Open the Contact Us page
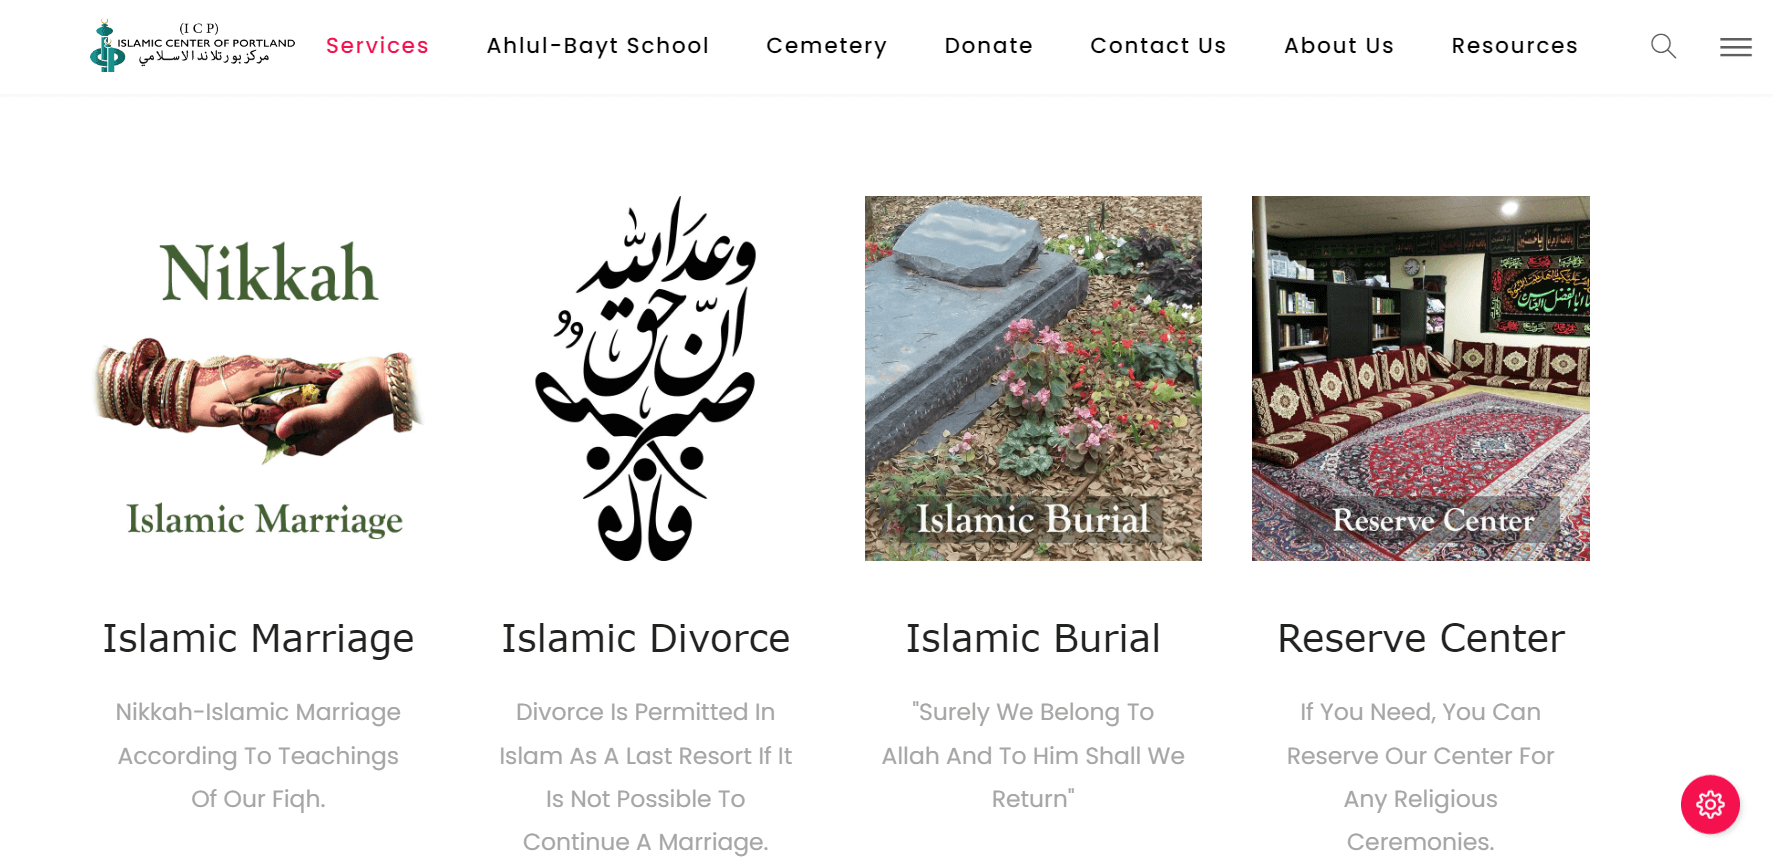1773x867 pixels. click(1158, 46)
